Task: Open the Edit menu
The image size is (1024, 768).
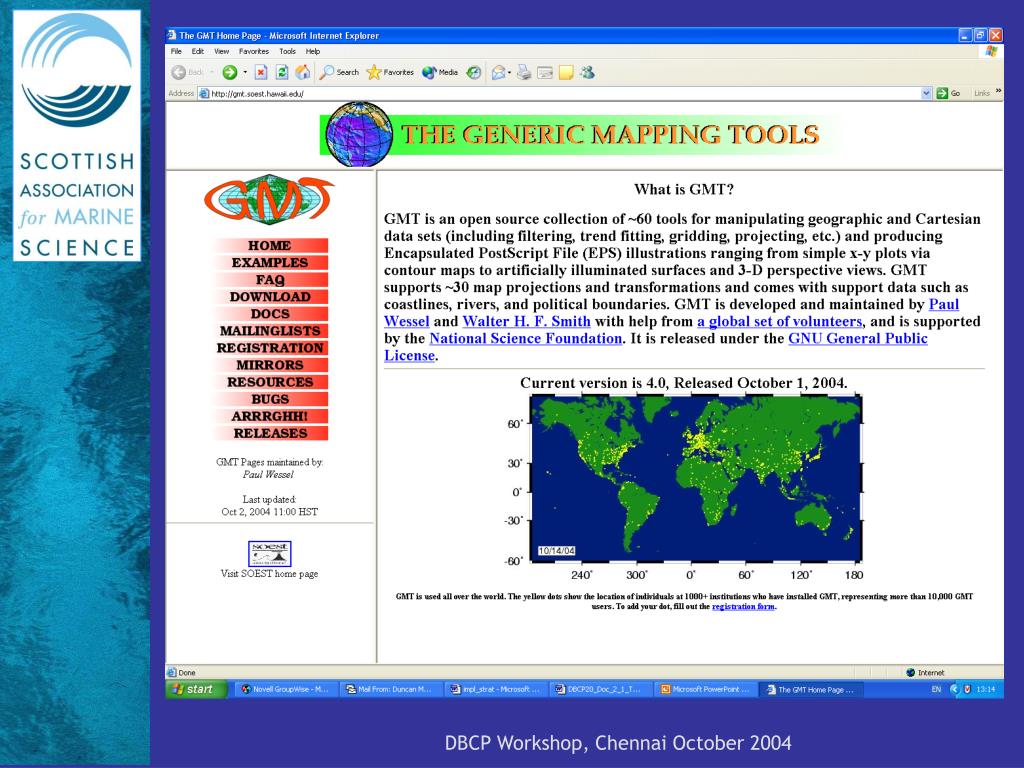Action: [x=198, y=51]
